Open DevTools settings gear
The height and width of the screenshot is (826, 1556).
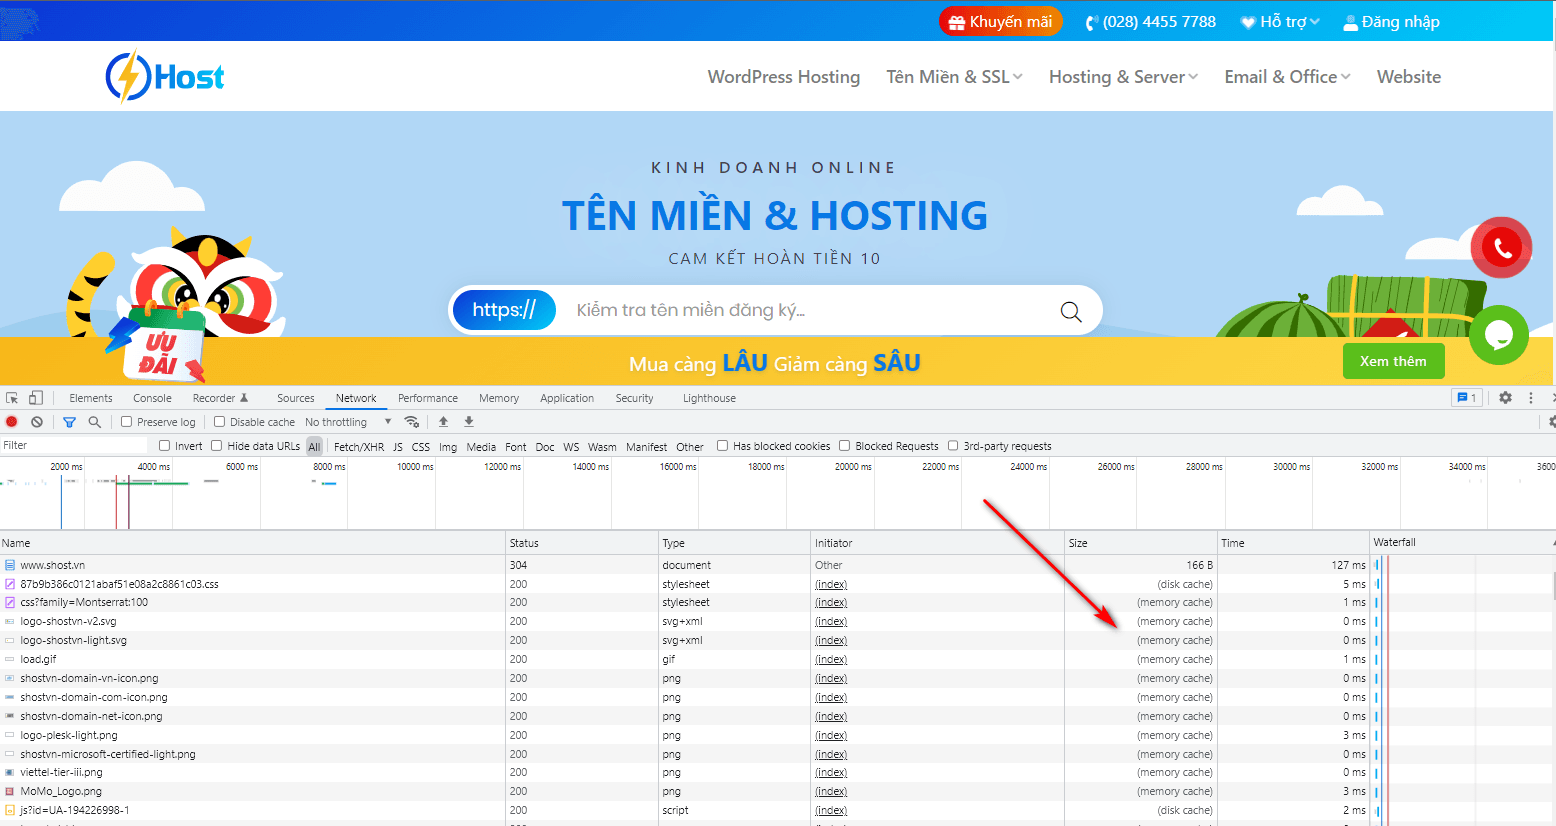click(1505, 397)
